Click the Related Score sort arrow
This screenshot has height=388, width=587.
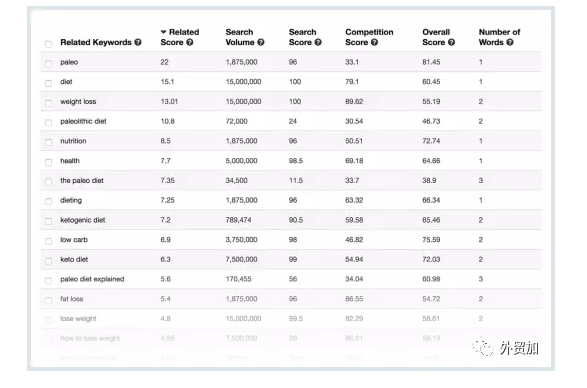164,32
